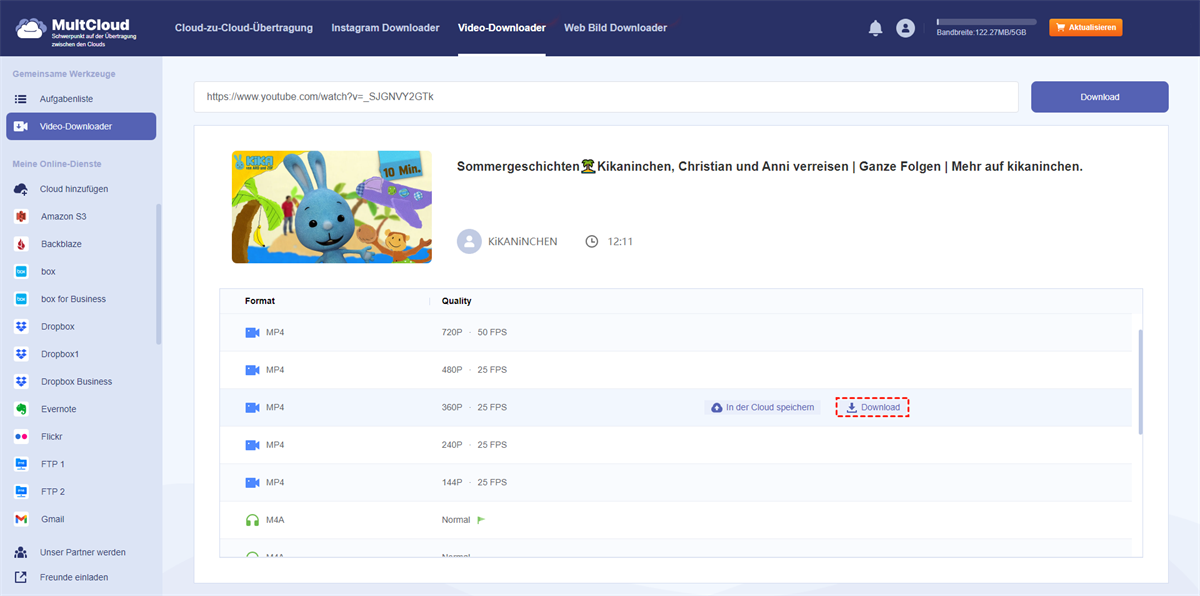Click the MultCloud logo
The image size is (1200, 596).
coord(76,28)
